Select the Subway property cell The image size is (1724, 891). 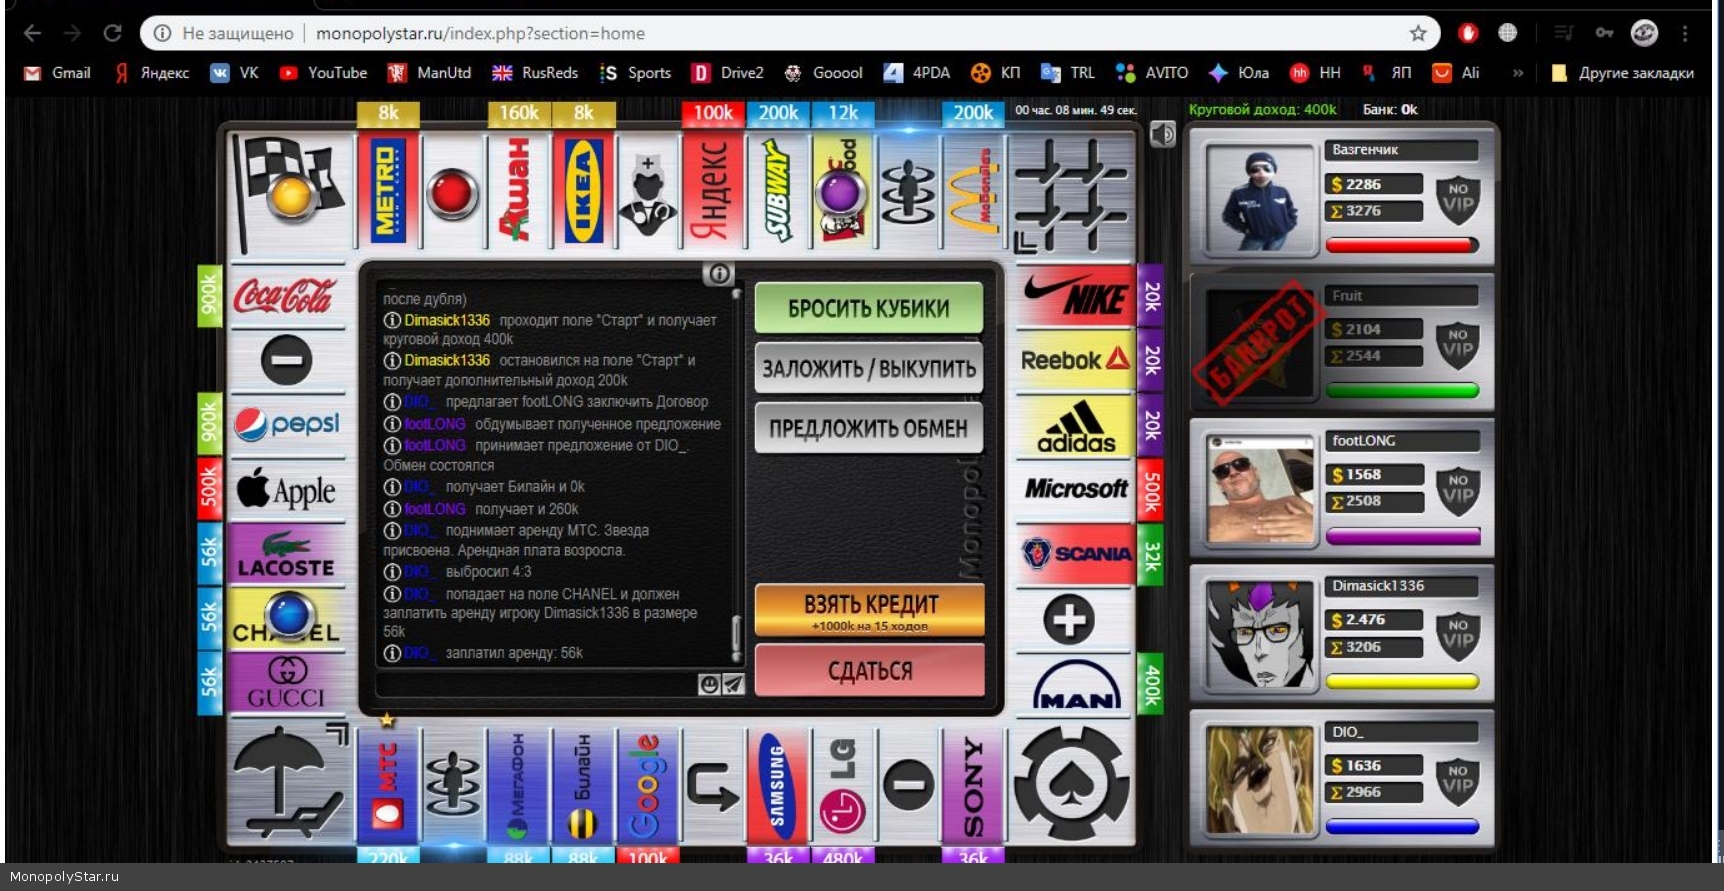(778, 192)
